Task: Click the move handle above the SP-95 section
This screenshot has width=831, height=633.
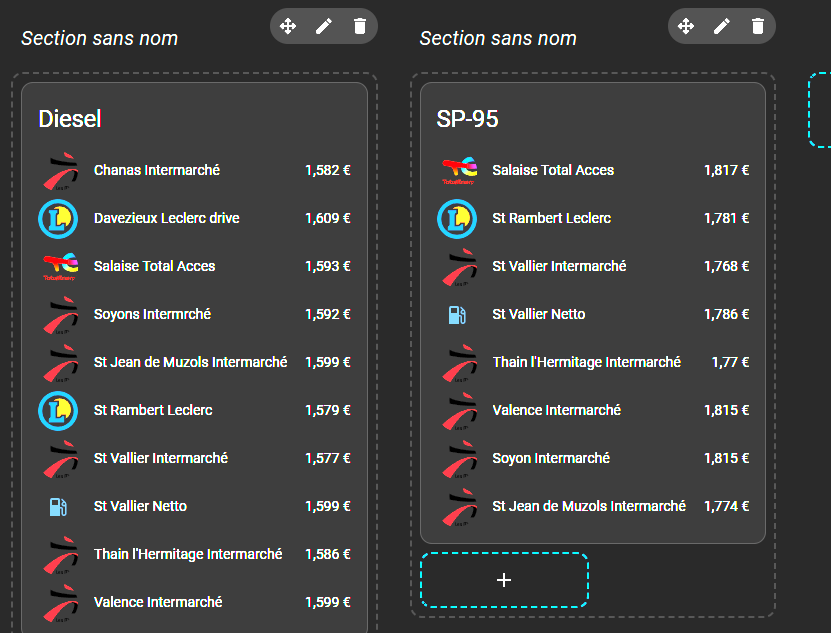Action: tap(686, 26)
